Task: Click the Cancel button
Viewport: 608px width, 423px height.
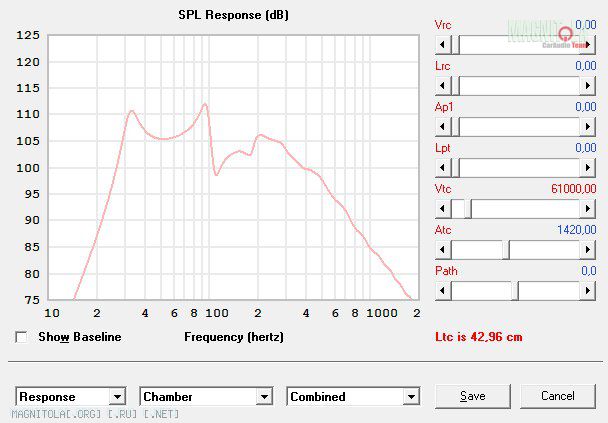Action: 558,396
